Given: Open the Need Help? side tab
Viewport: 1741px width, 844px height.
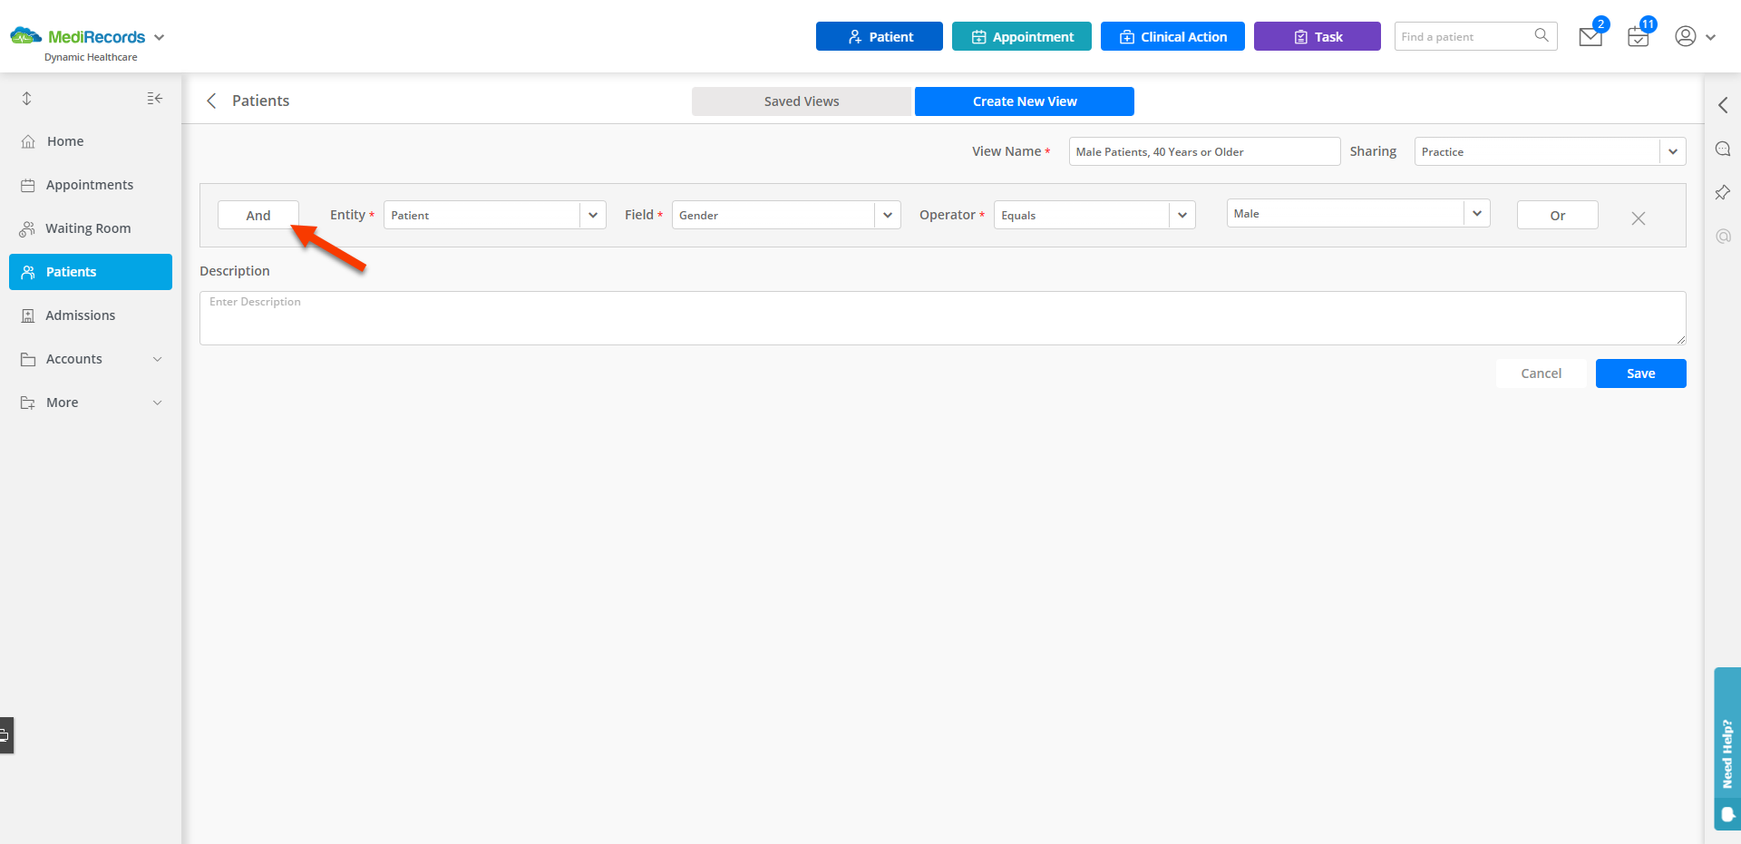Looking at the screenshot, I should coord(1727,748).
